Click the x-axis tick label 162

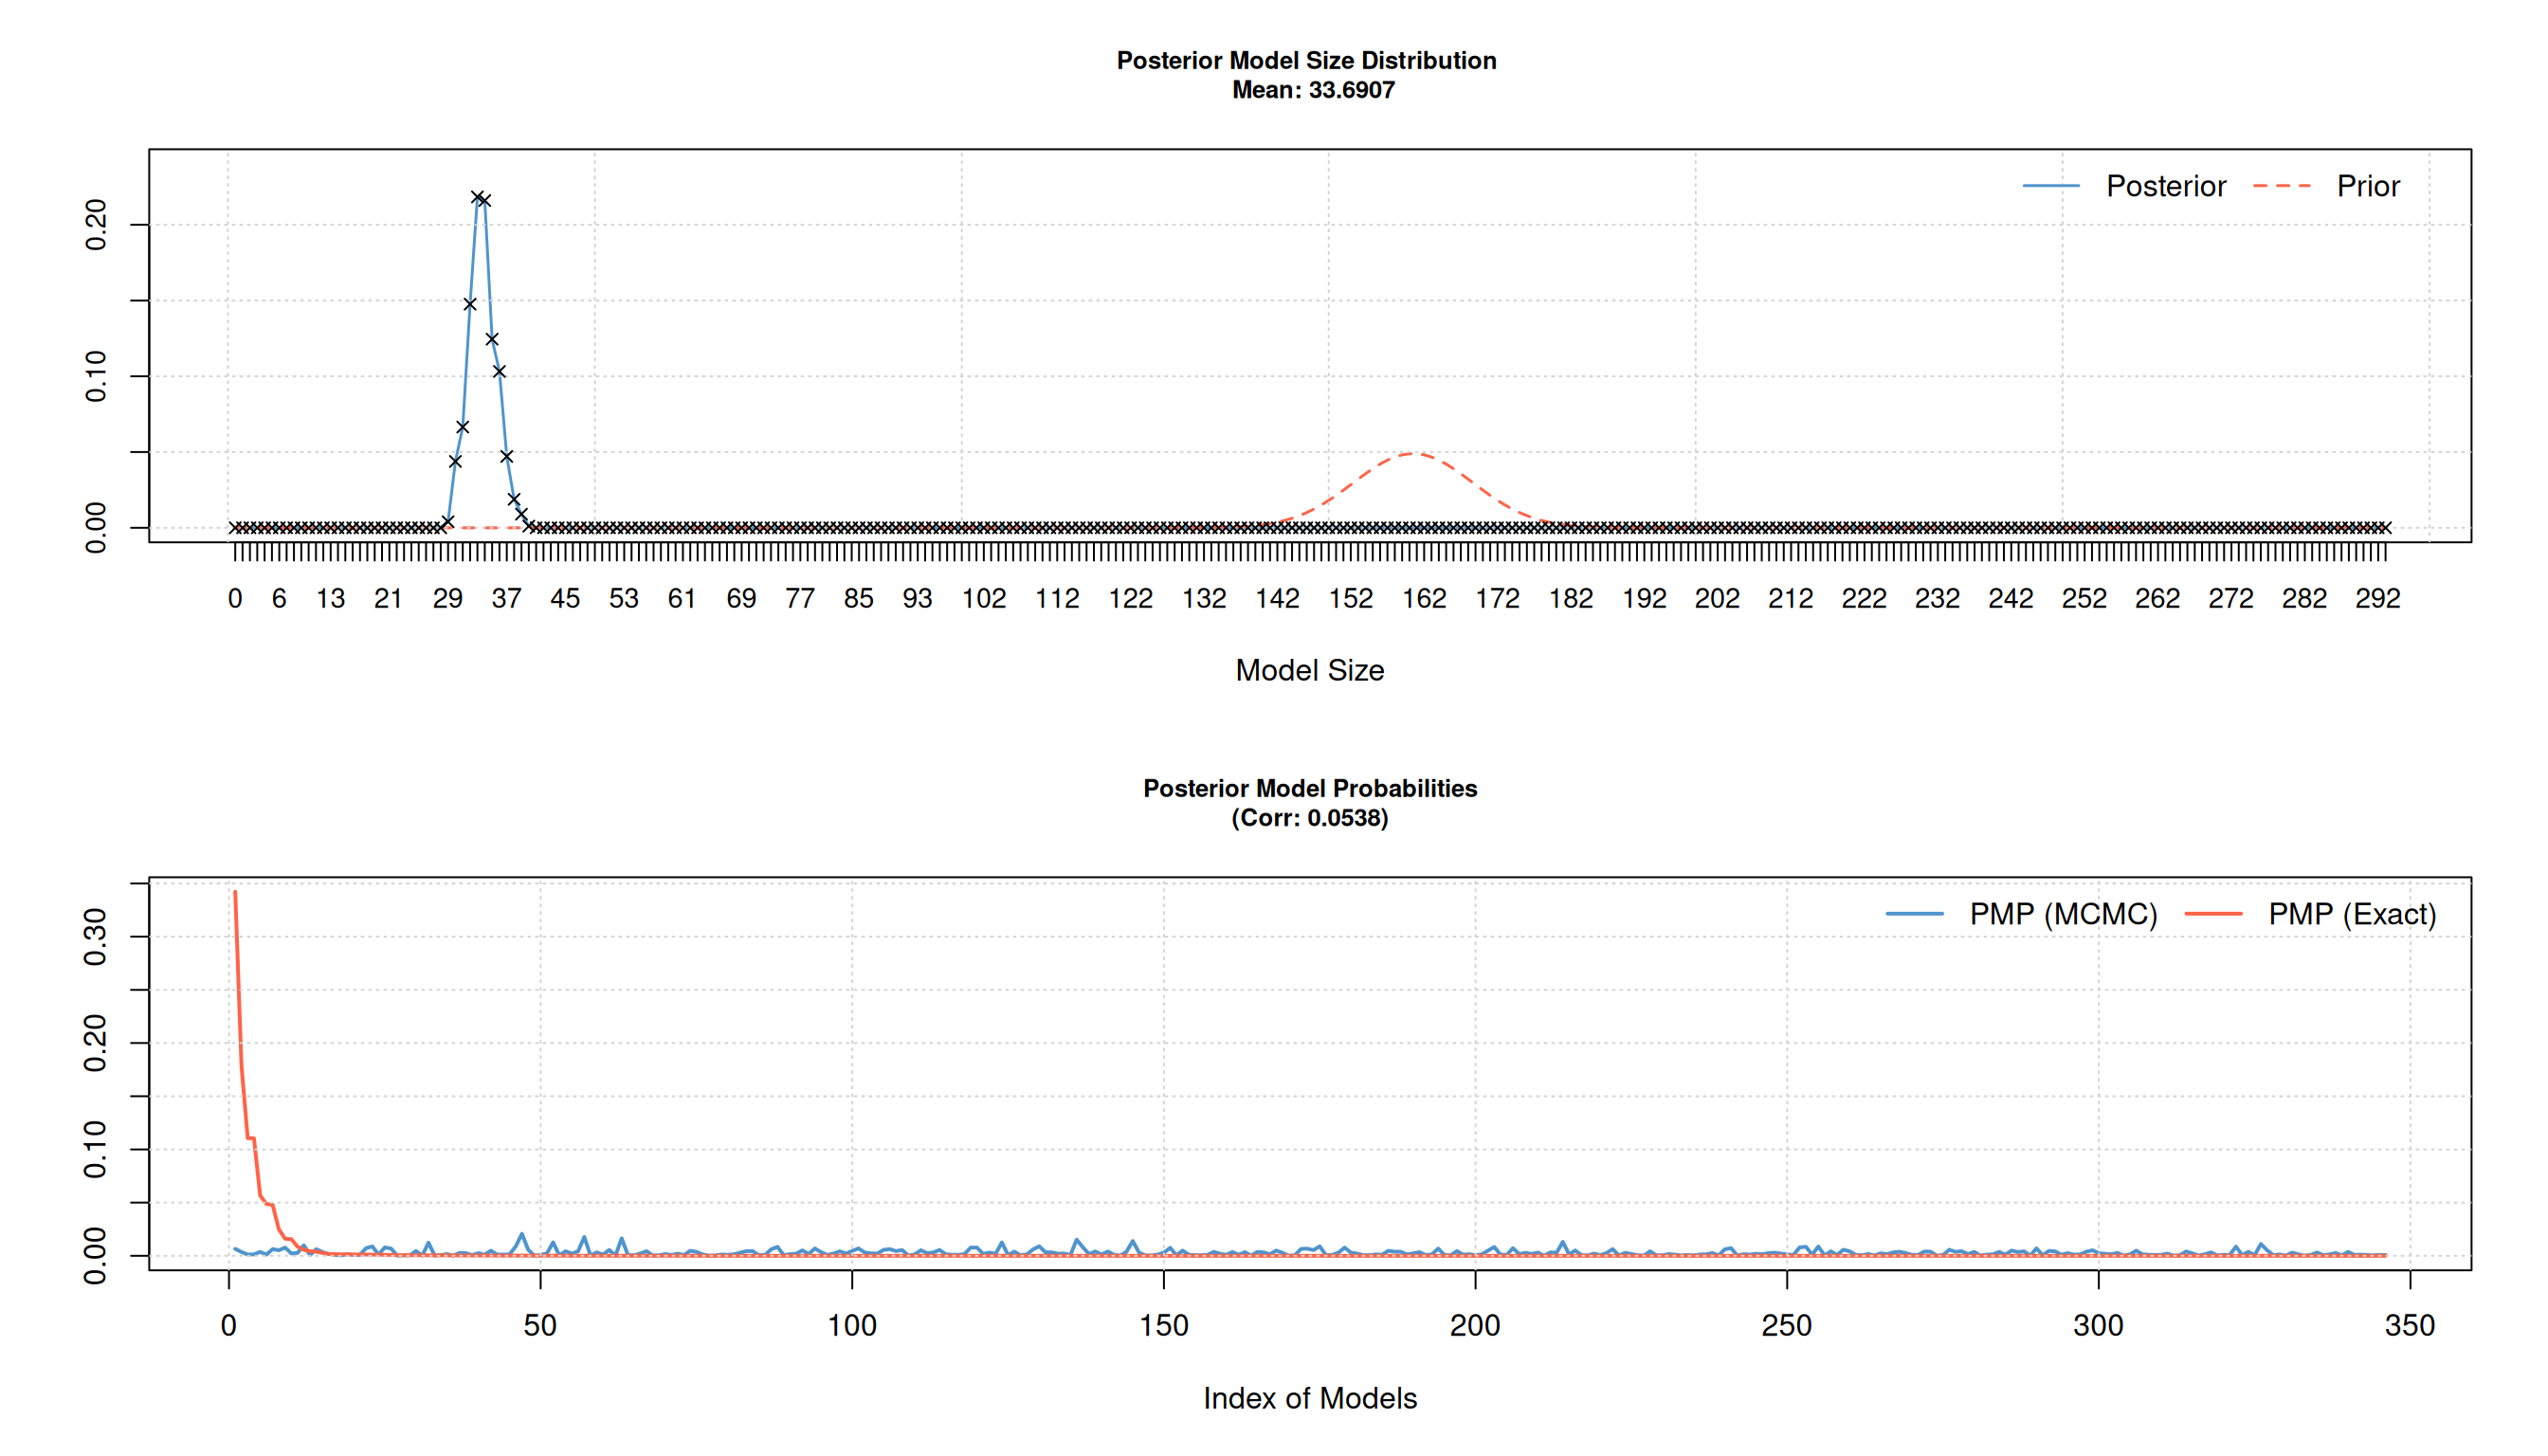[1423, 598]
